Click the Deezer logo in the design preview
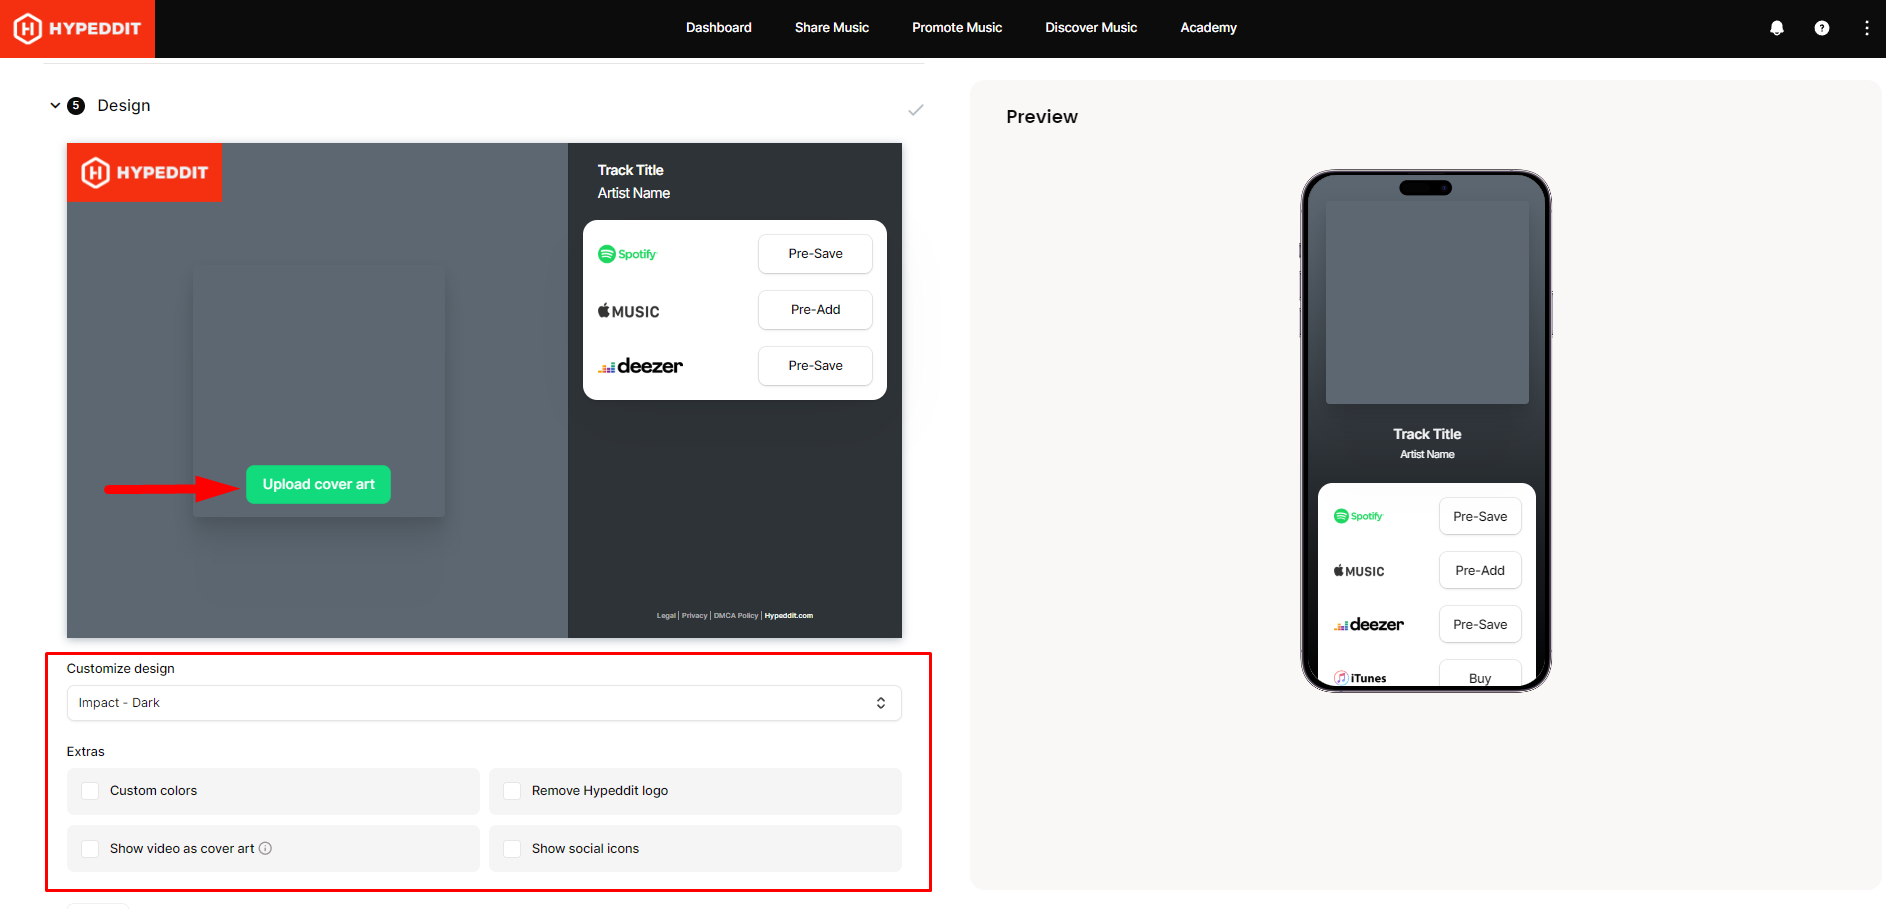The image size is (1886, 909). point(640,366)
